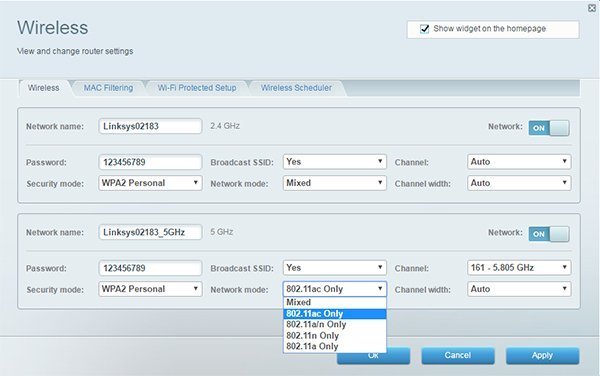
Task: Open the 2.4 GHz Network mode Mixed dropdown
Action: [x=334, y=183]
